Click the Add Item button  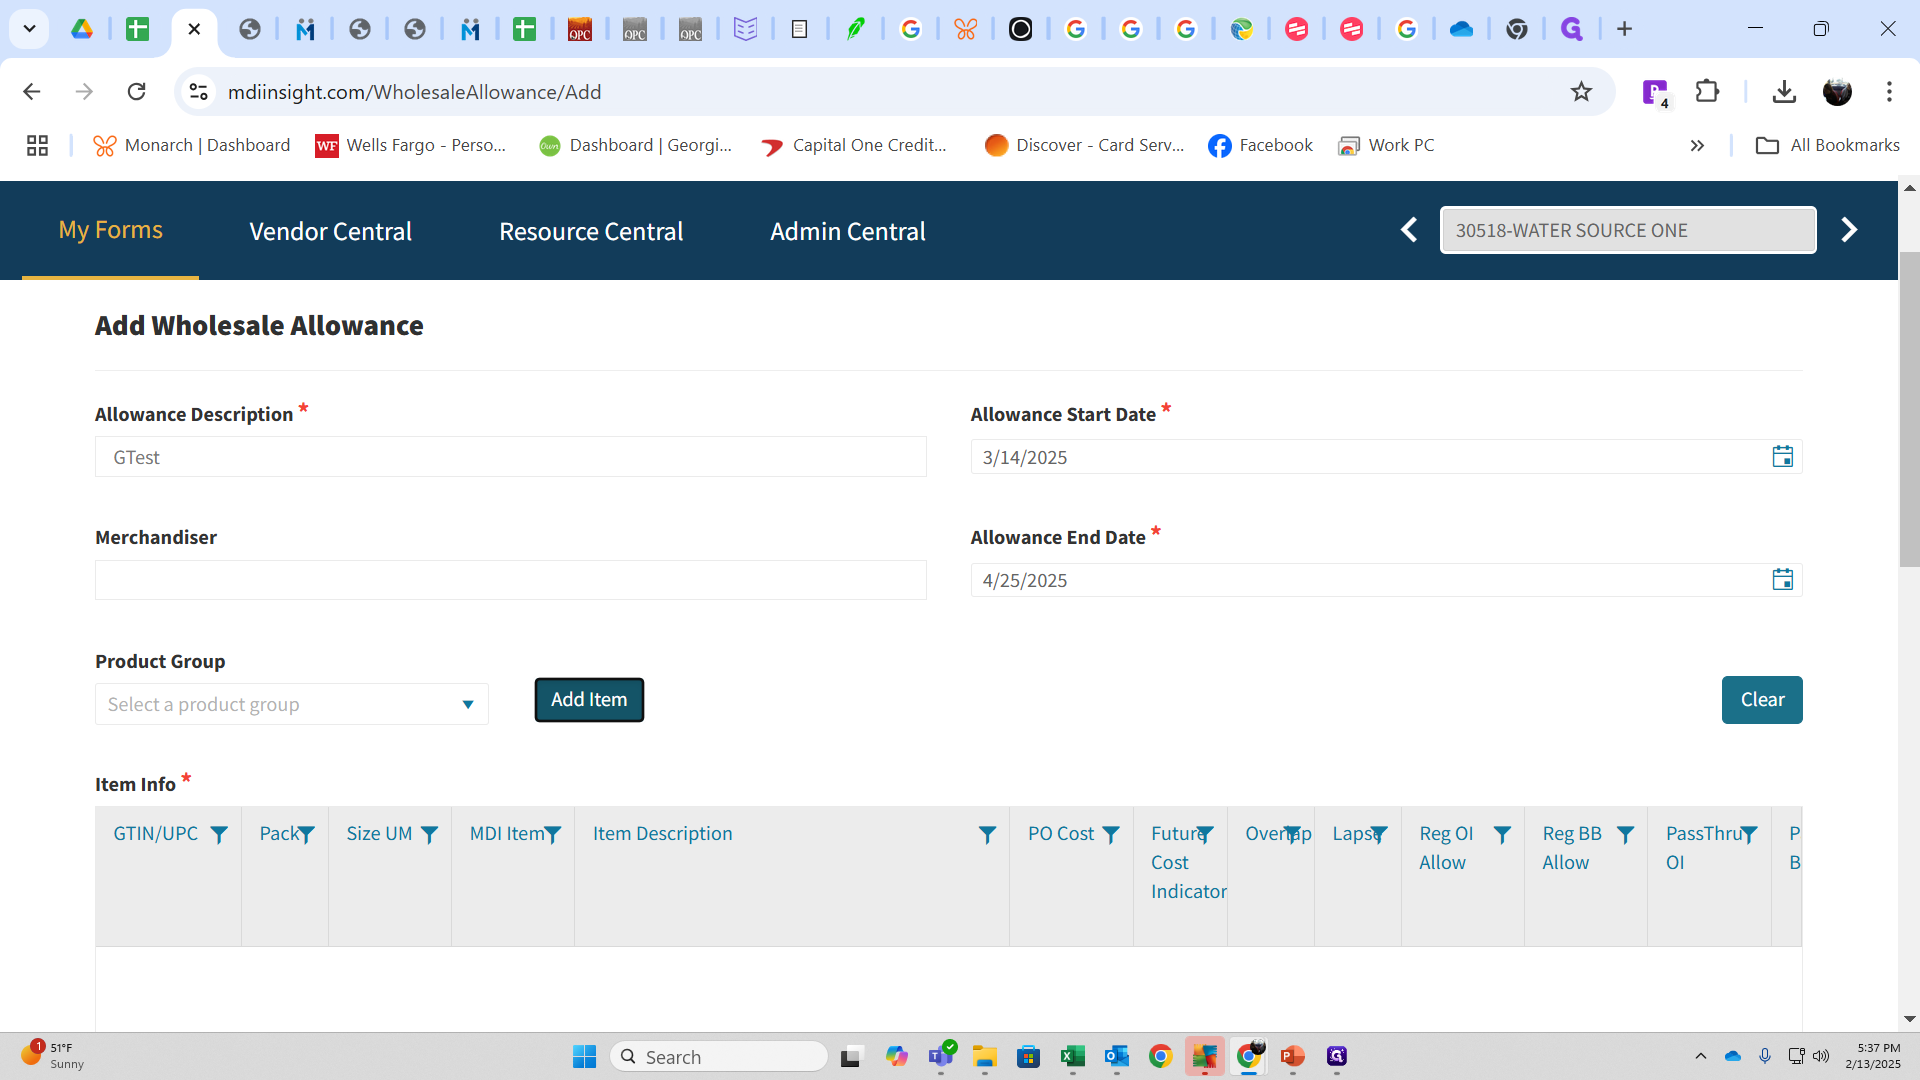[589, 700]
